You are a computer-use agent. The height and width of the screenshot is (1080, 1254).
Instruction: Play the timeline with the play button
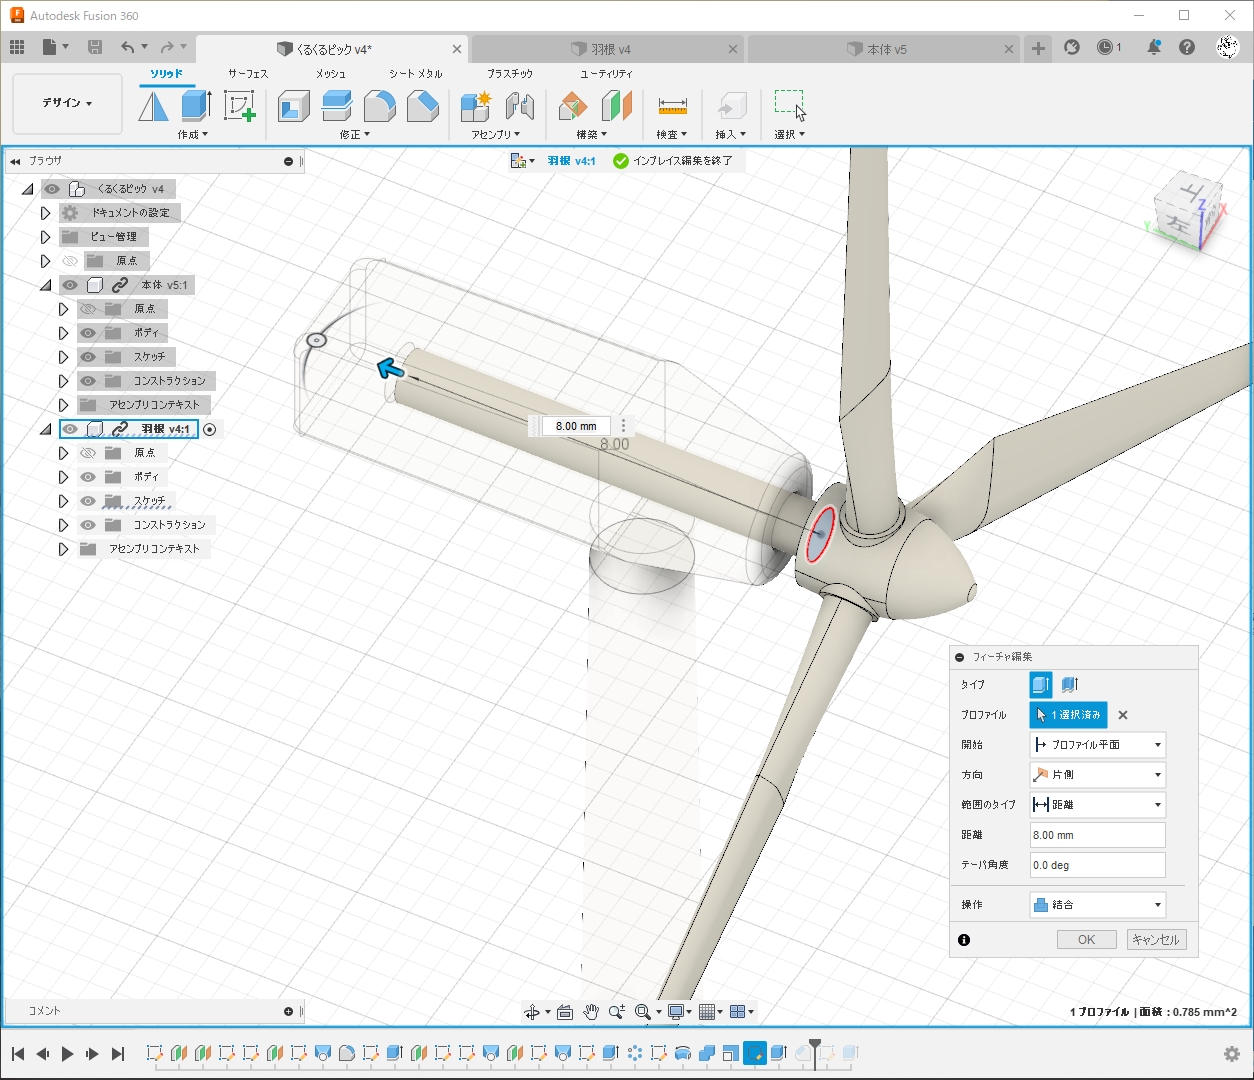(67, 1054)
